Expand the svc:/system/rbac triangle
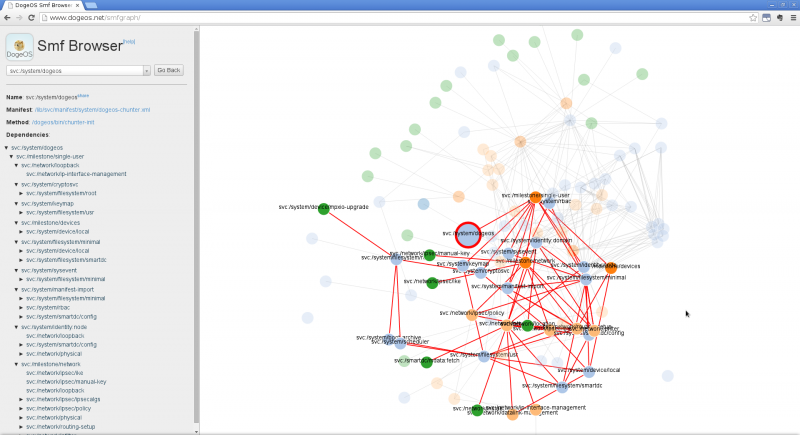This screenshot has height=435, width=800. pyautogui.click(x=21, y=308)
